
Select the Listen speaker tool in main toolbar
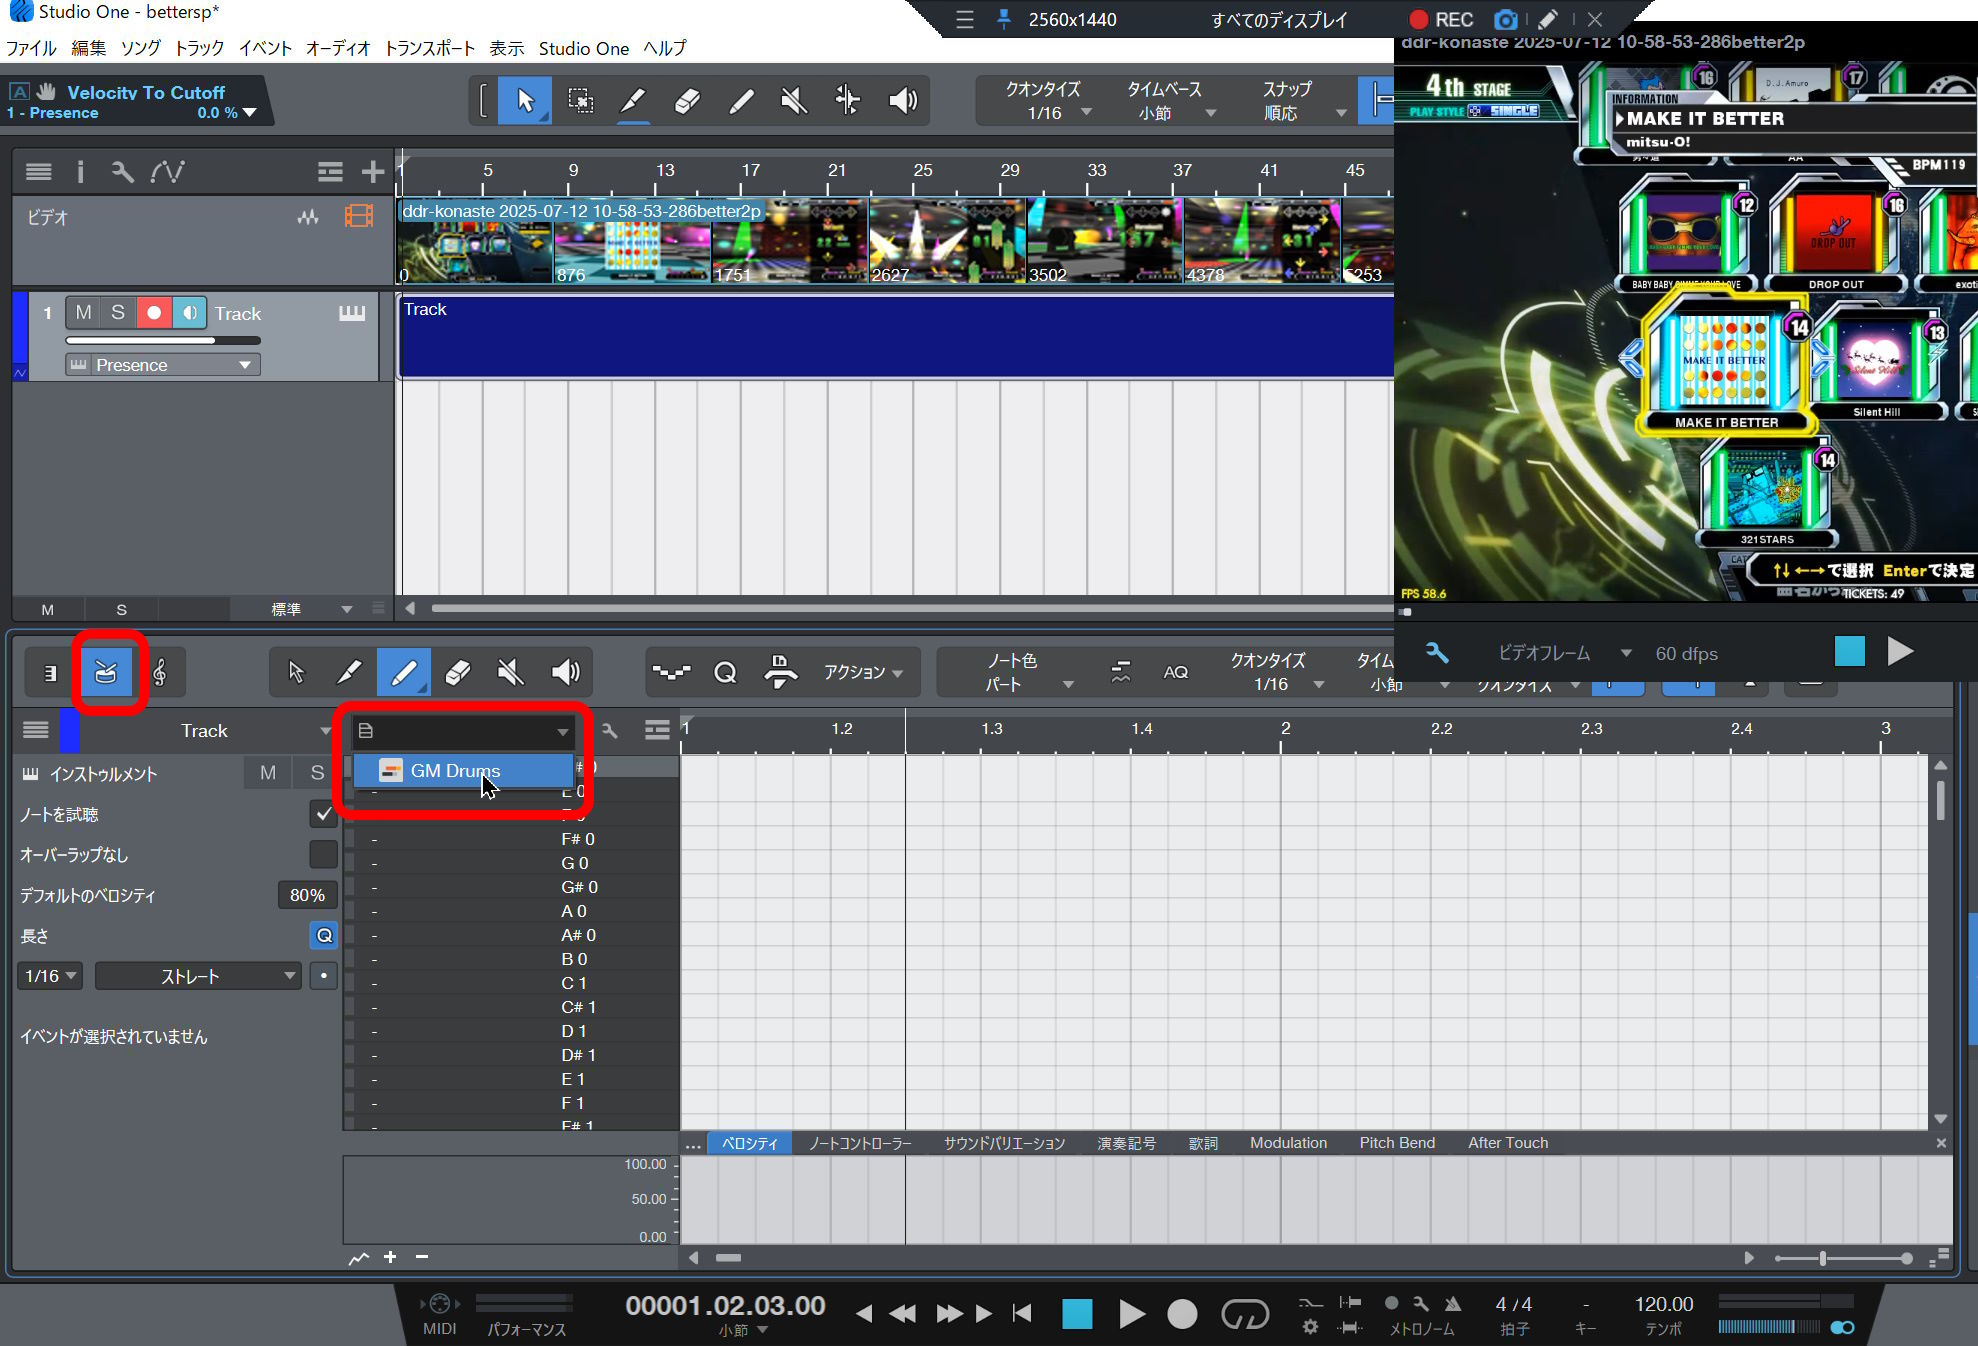(902, 100)
